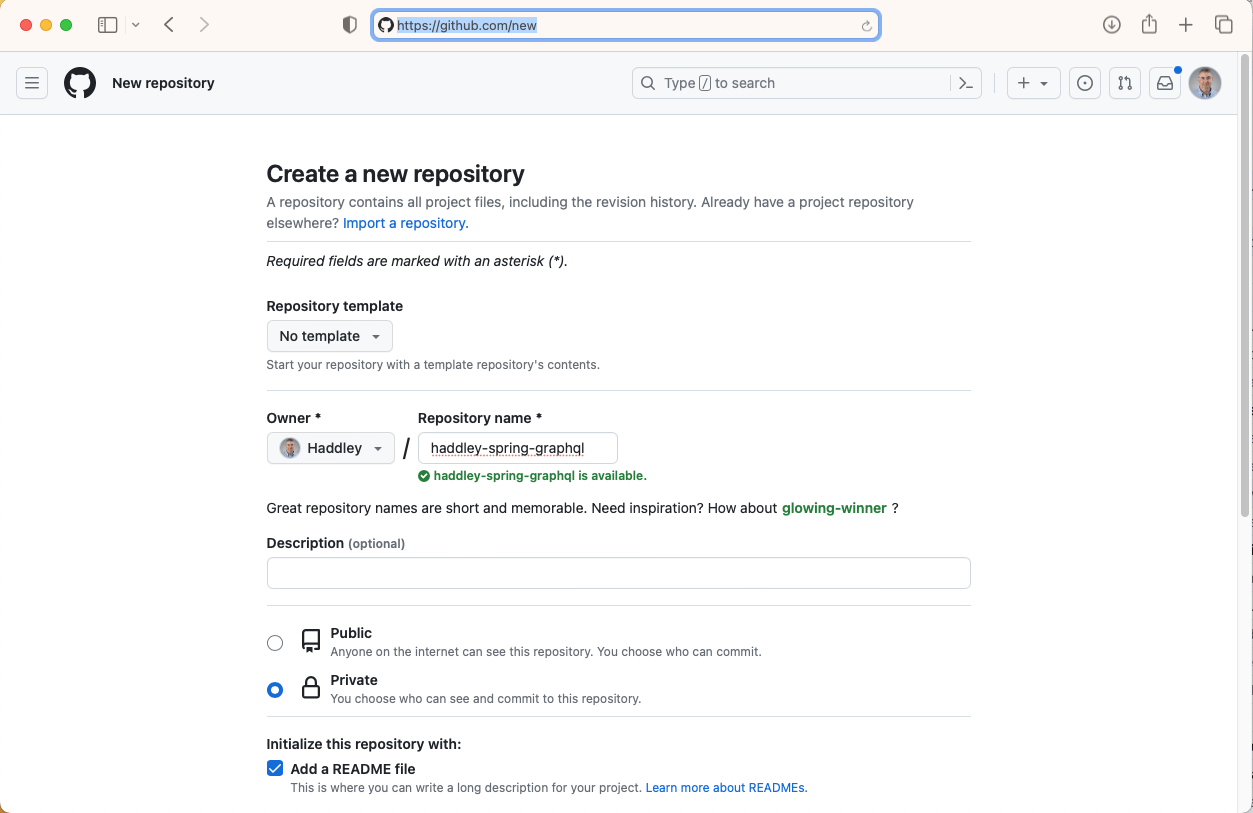Open the GitHub hamburger navigation menu
Viewport: 1253px width, 813px height.
(32, 83)
